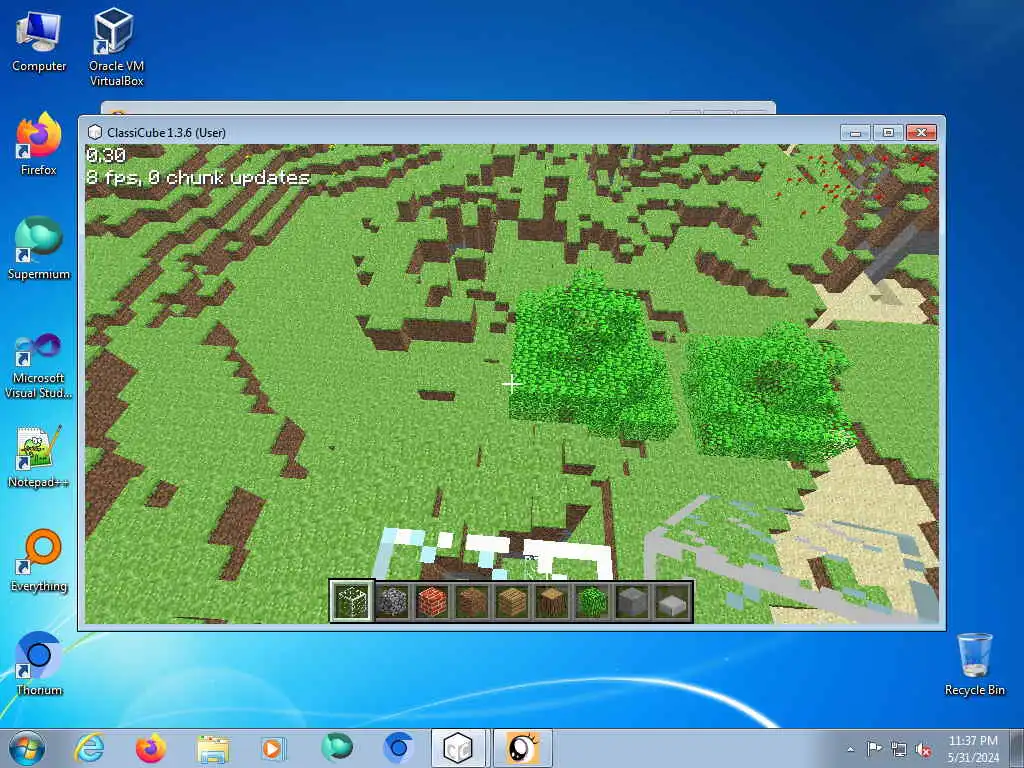Open the Everything search desktop shortcut

39,560
